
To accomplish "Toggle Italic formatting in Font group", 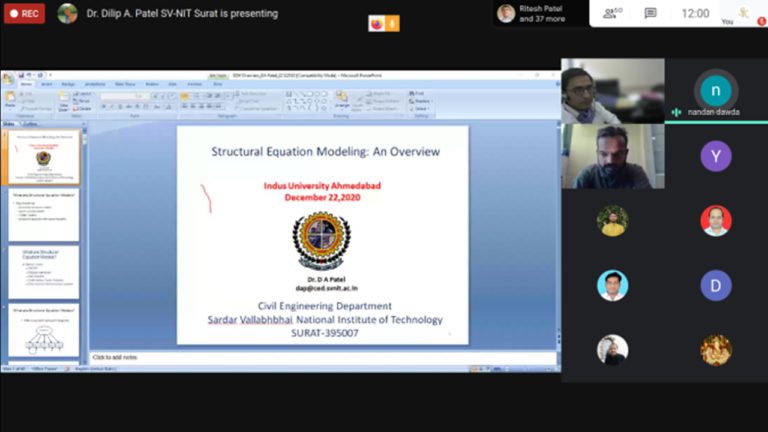I will tap(112, 107).
